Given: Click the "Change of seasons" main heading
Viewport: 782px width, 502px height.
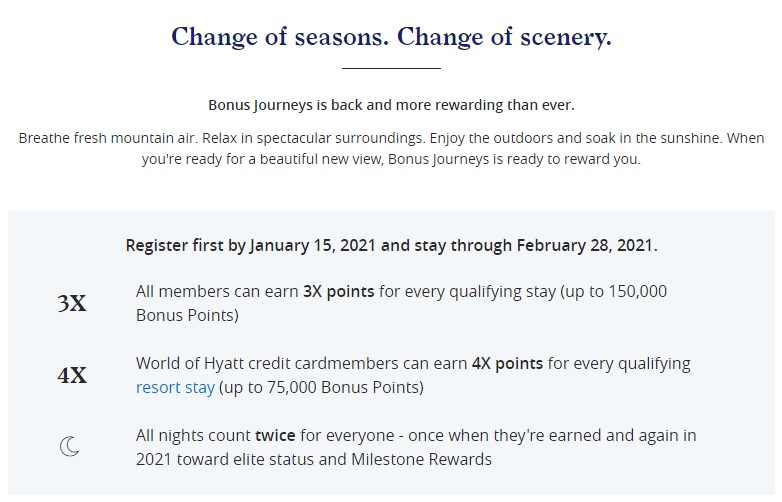Looking at the screenshot, I should [x=391, y=37].
